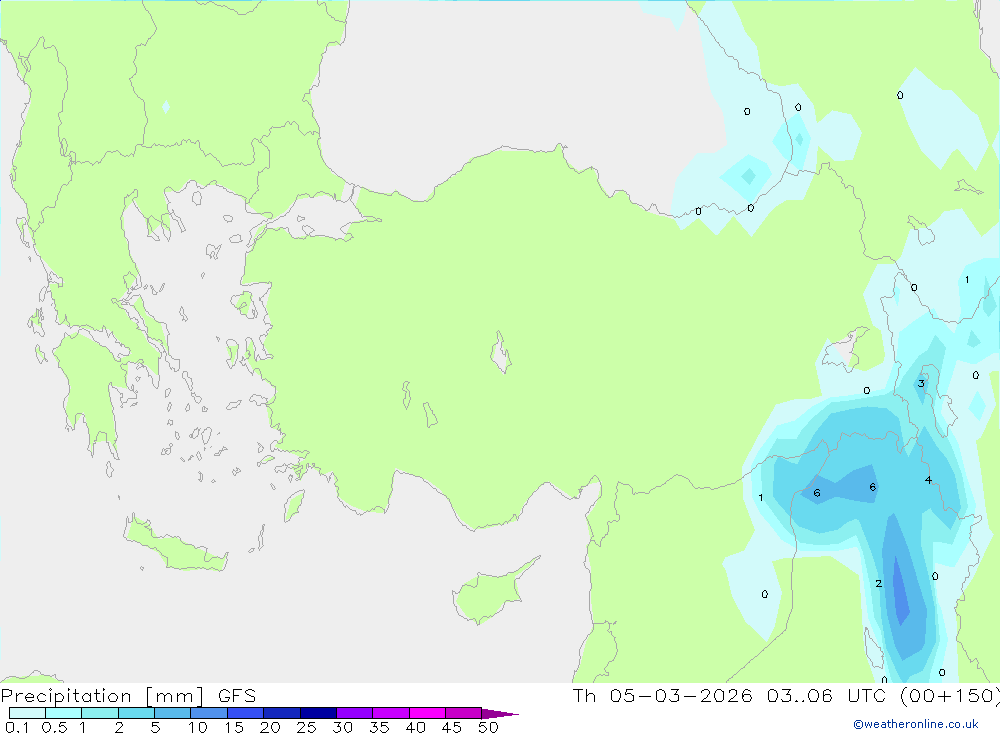Click the 40–45 mm magenta legend swatch
1000x733 pixels.
(x=427, y=713)
